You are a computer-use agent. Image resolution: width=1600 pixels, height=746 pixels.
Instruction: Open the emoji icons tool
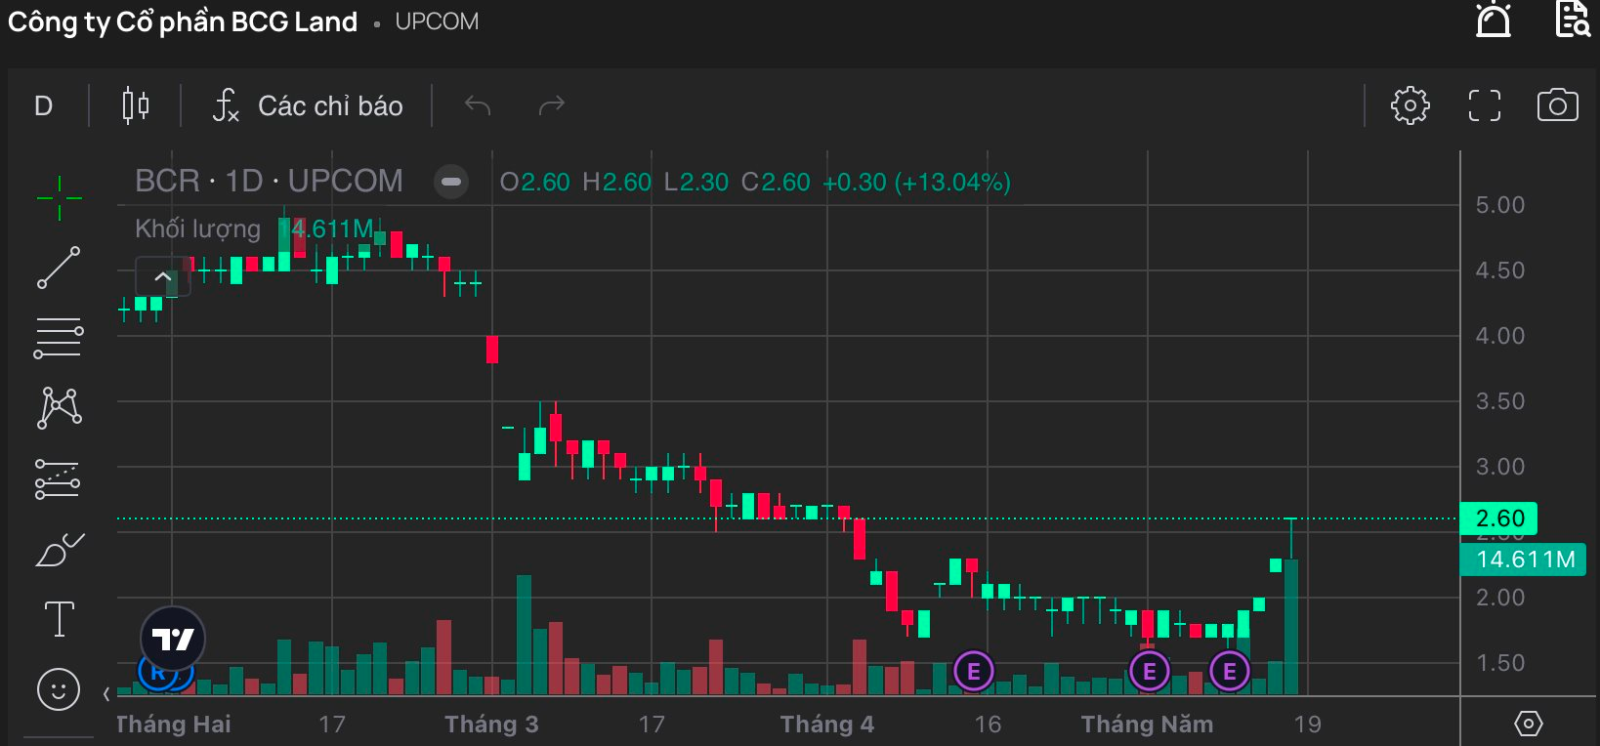[x=58, y=689]
